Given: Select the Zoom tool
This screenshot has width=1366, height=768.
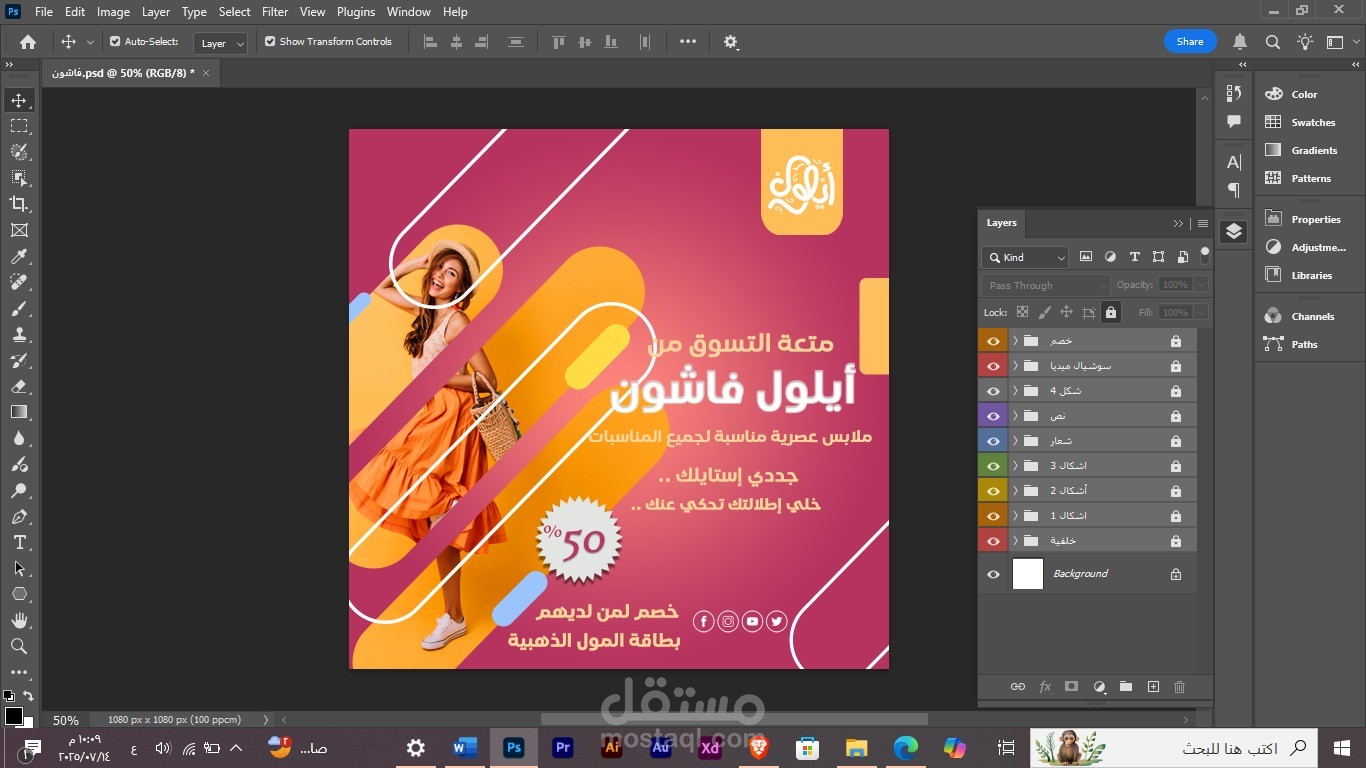Looking at the screenshot, I should pos(19,647).
